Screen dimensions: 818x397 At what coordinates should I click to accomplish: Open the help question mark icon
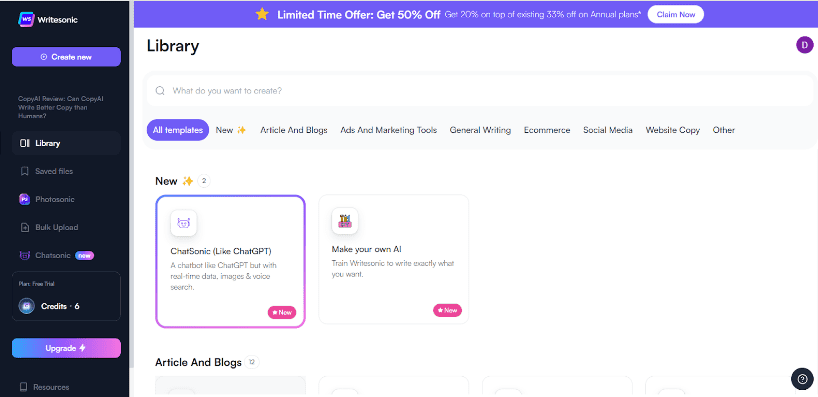coord(802,379)
